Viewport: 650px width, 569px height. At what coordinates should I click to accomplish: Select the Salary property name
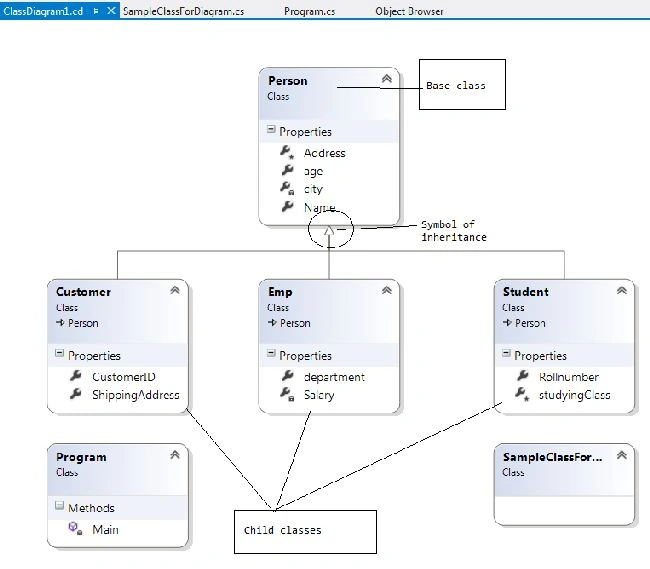[x=319, y=395]
